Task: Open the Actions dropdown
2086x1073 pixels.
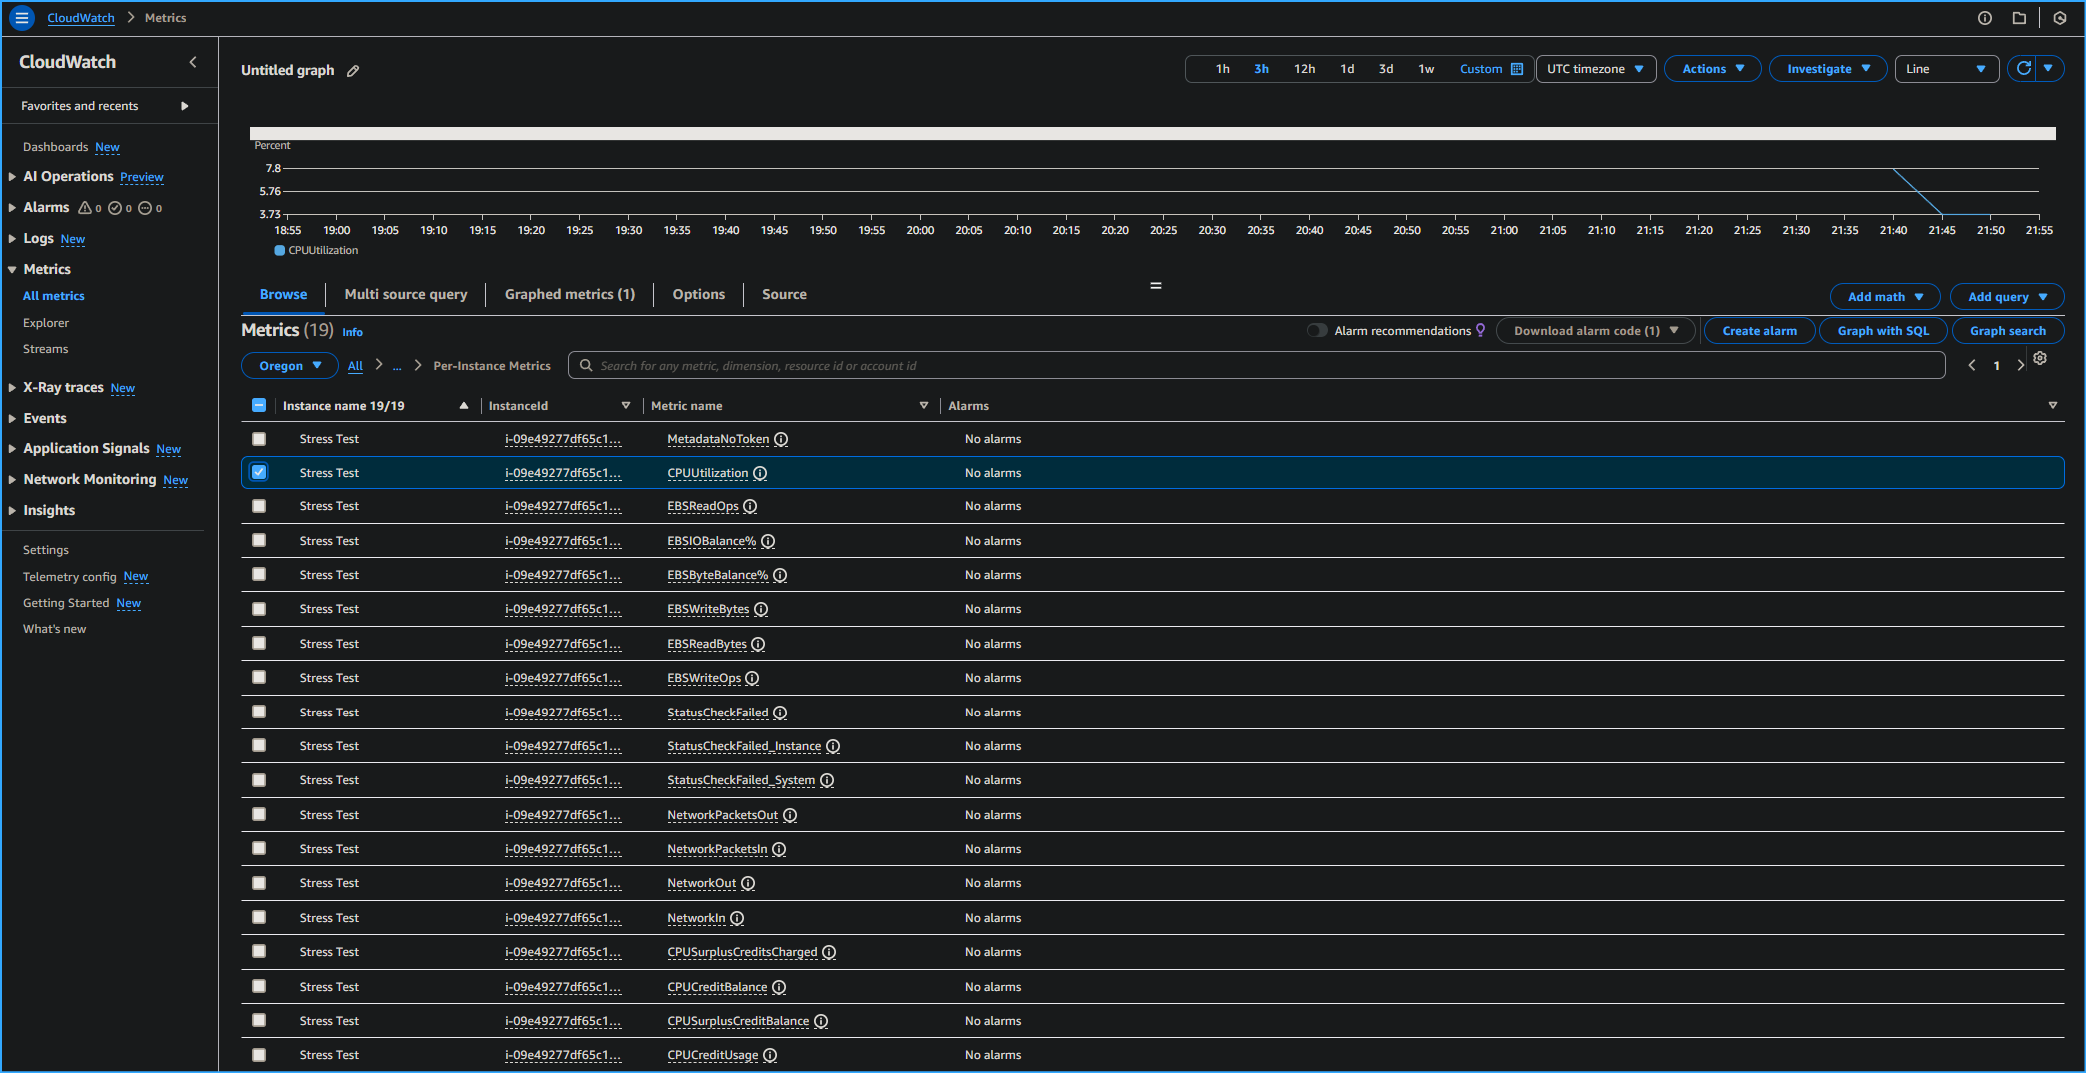Action: (1712, 68)
